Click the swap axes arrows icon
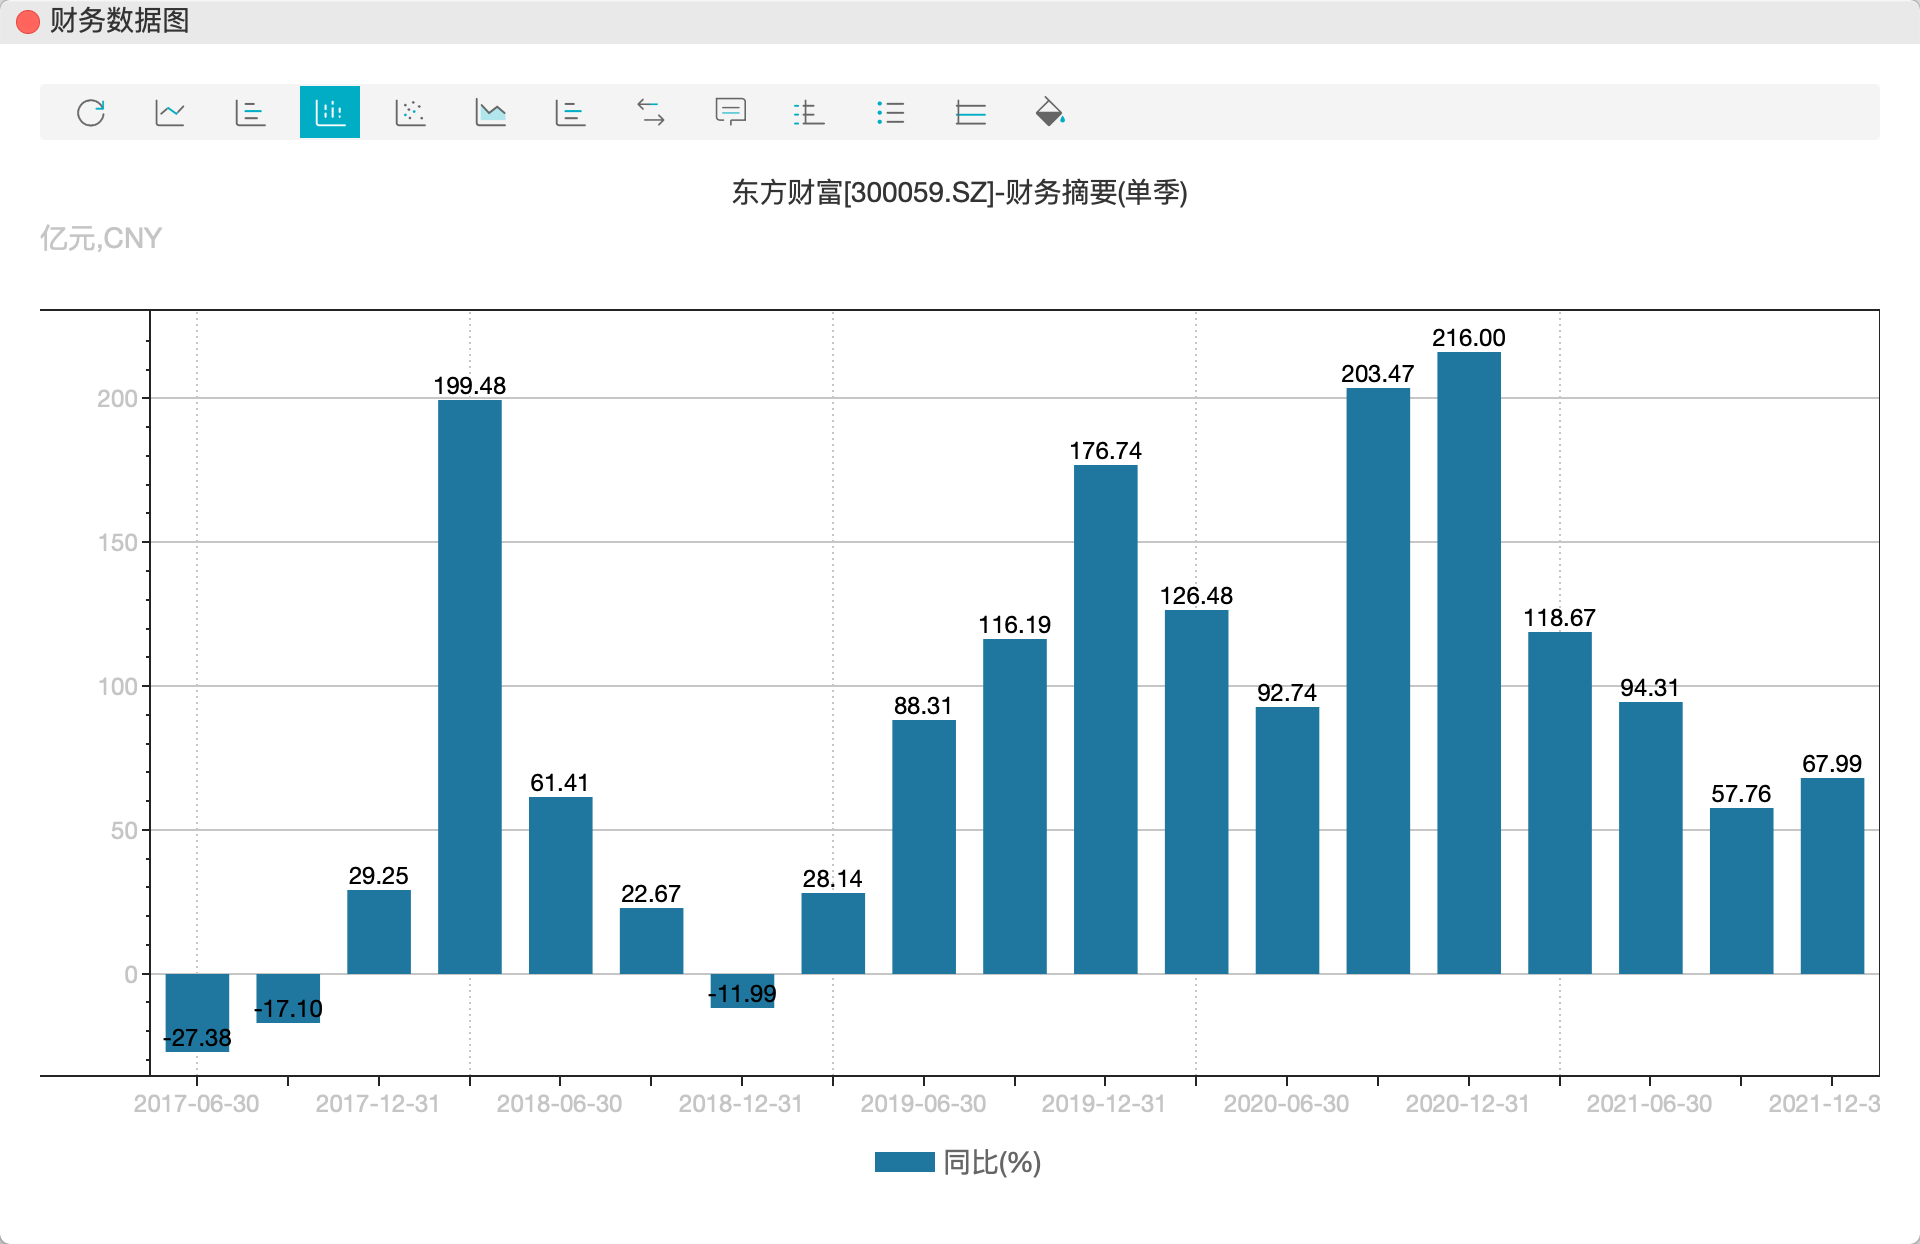Screen dimensions: 1920x1244 pos(650,112)
